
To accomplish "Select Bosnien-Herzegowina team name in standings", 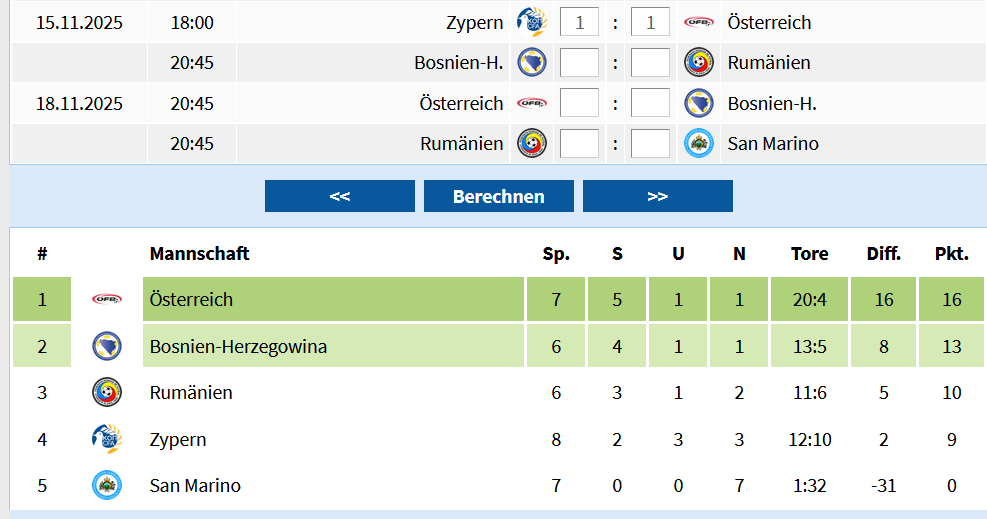I will [x=238, y=346].
